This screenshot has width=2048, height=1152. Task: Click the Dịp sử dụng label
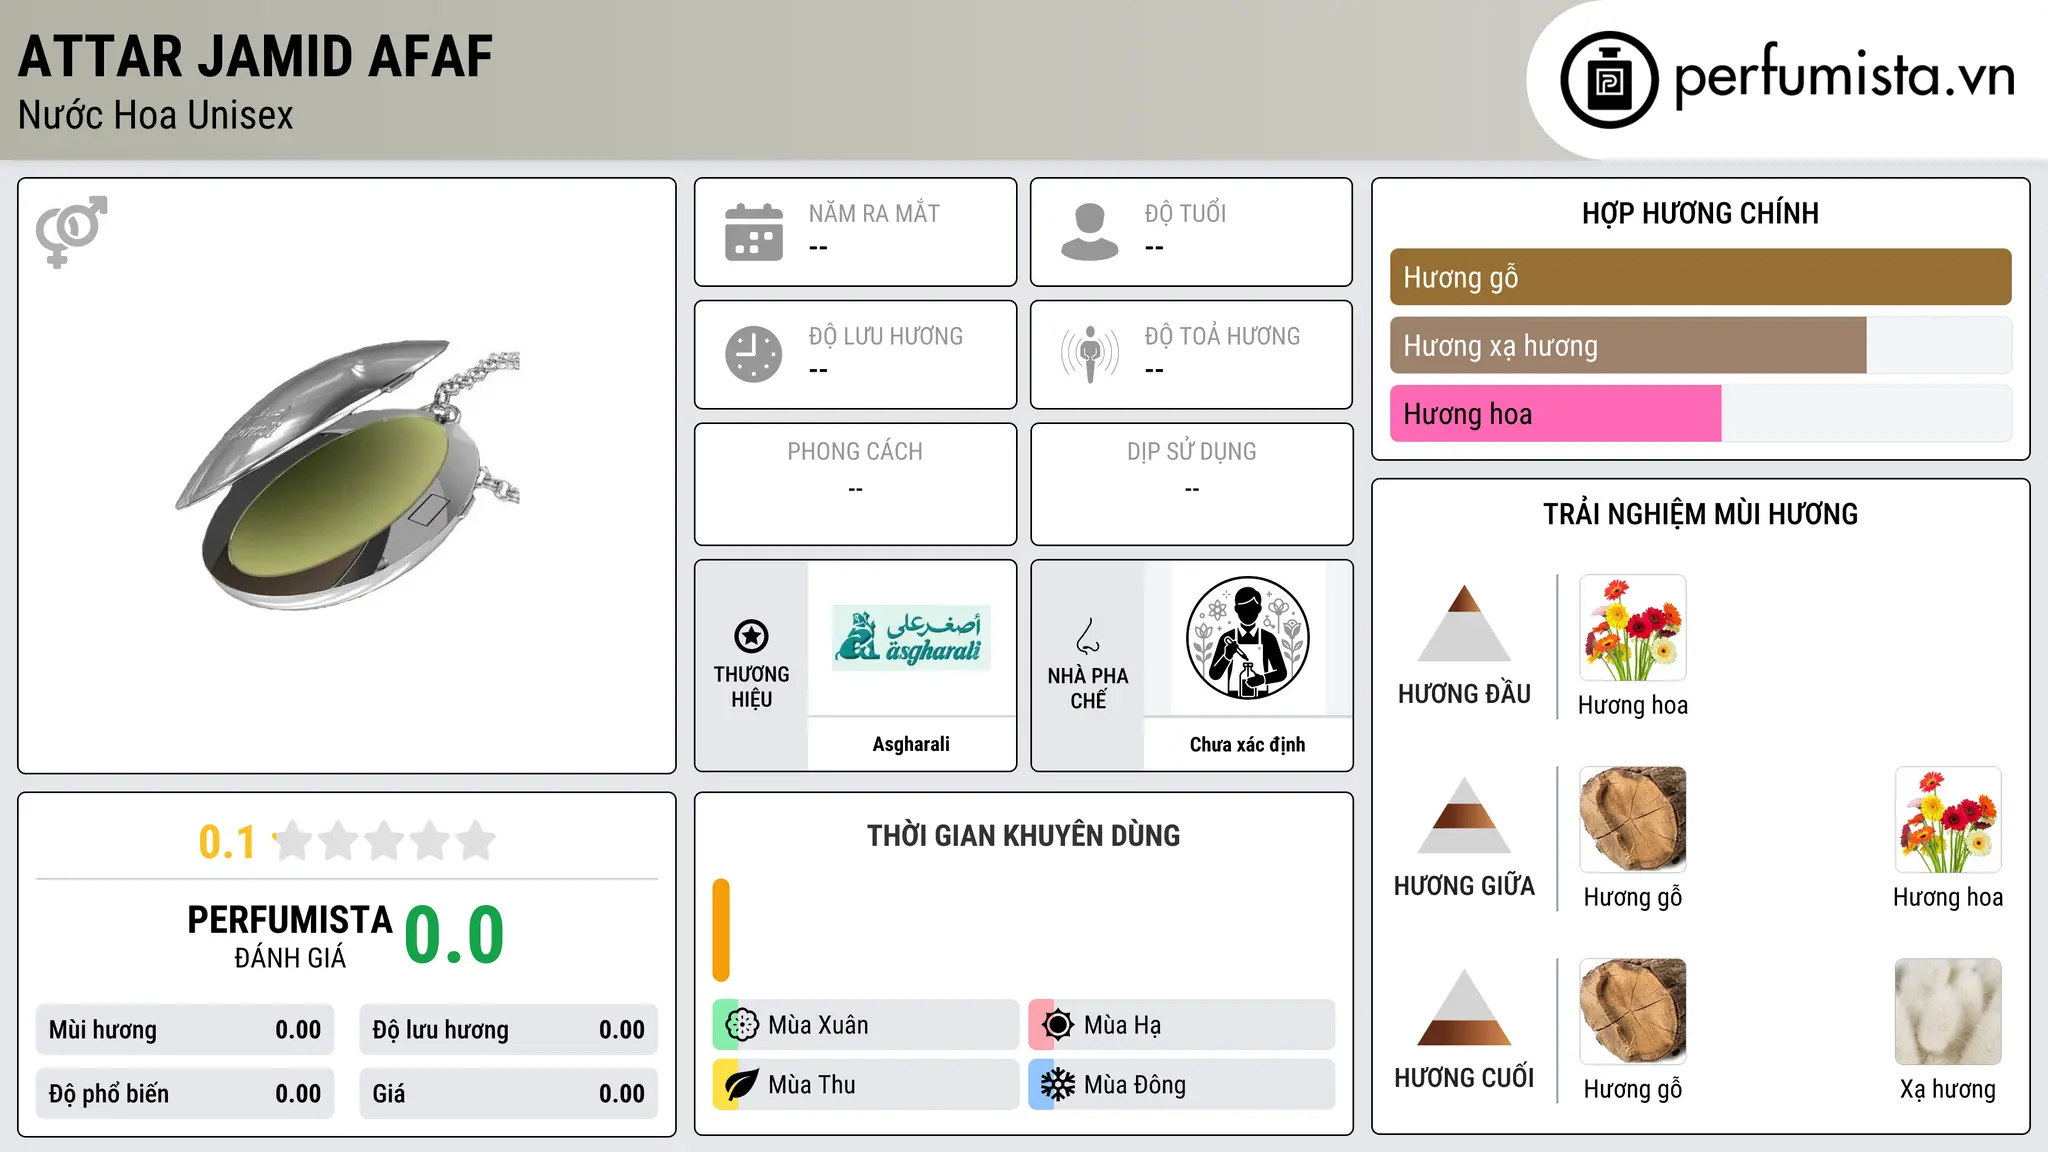pyautogui.click(x=1192, y=451)
